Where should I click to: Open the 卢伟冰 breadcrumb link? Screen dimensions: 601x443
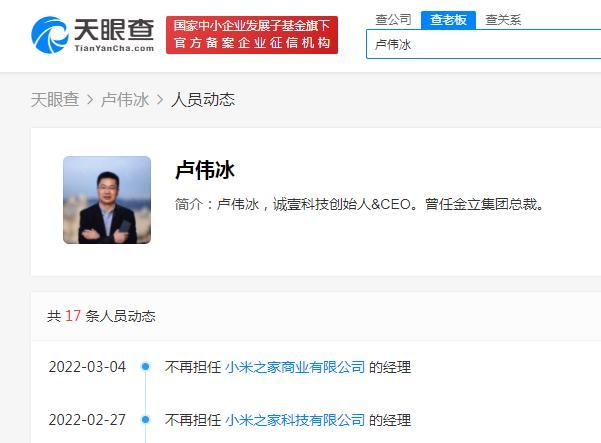pos(125,100)
